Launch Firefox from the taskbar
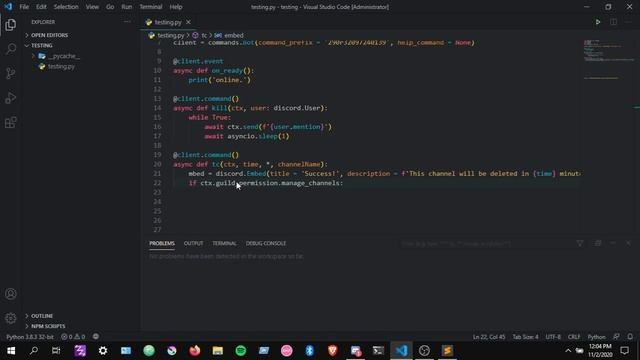This screenshot has width=640, height=360. coord(195,351)
